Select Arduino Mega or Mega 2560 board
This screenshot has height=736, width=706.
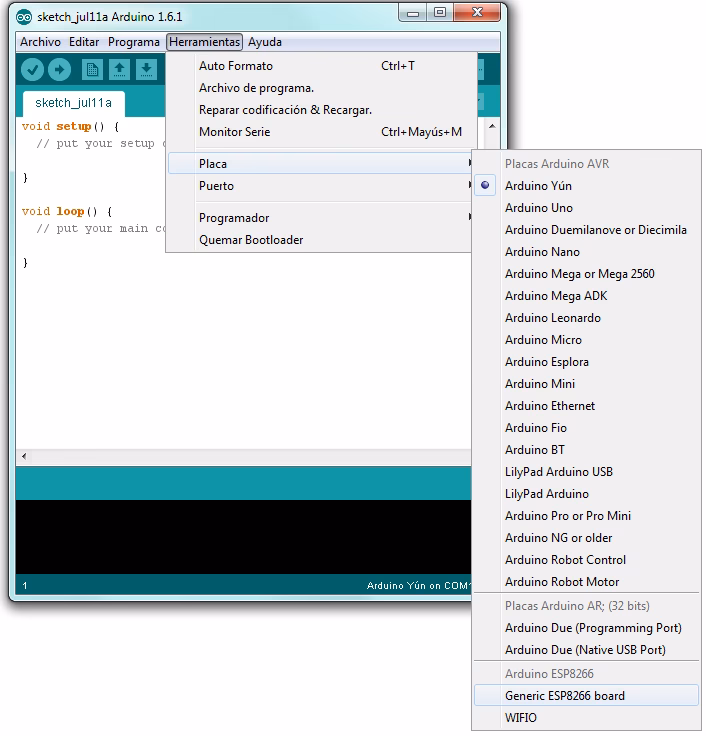click(x=579, y=274)
